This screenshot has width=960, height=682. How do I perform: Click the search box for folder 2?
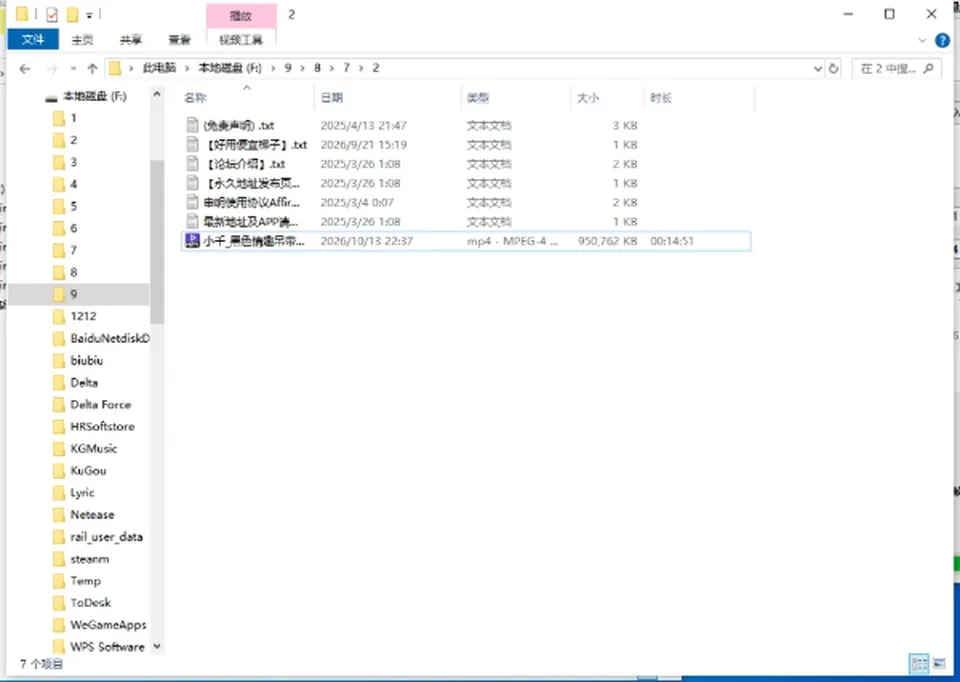[896, 69]
